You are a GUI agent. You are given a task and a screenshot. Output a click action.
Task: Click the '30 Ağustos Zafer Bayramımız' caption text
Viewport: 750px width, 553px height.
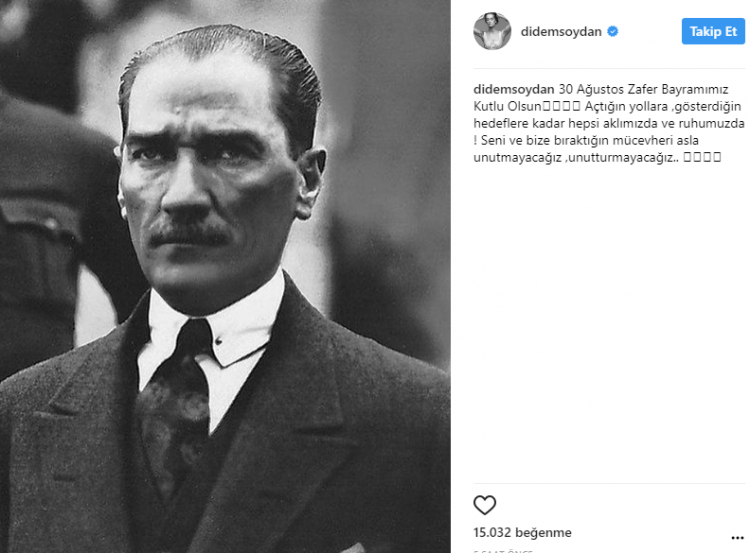point(643,89)
